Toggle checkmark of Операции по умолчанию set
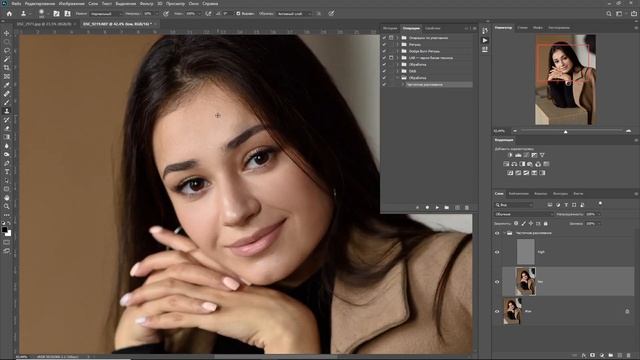The width and height of the screenshot is (640, 360). click(x=384, y=38)
